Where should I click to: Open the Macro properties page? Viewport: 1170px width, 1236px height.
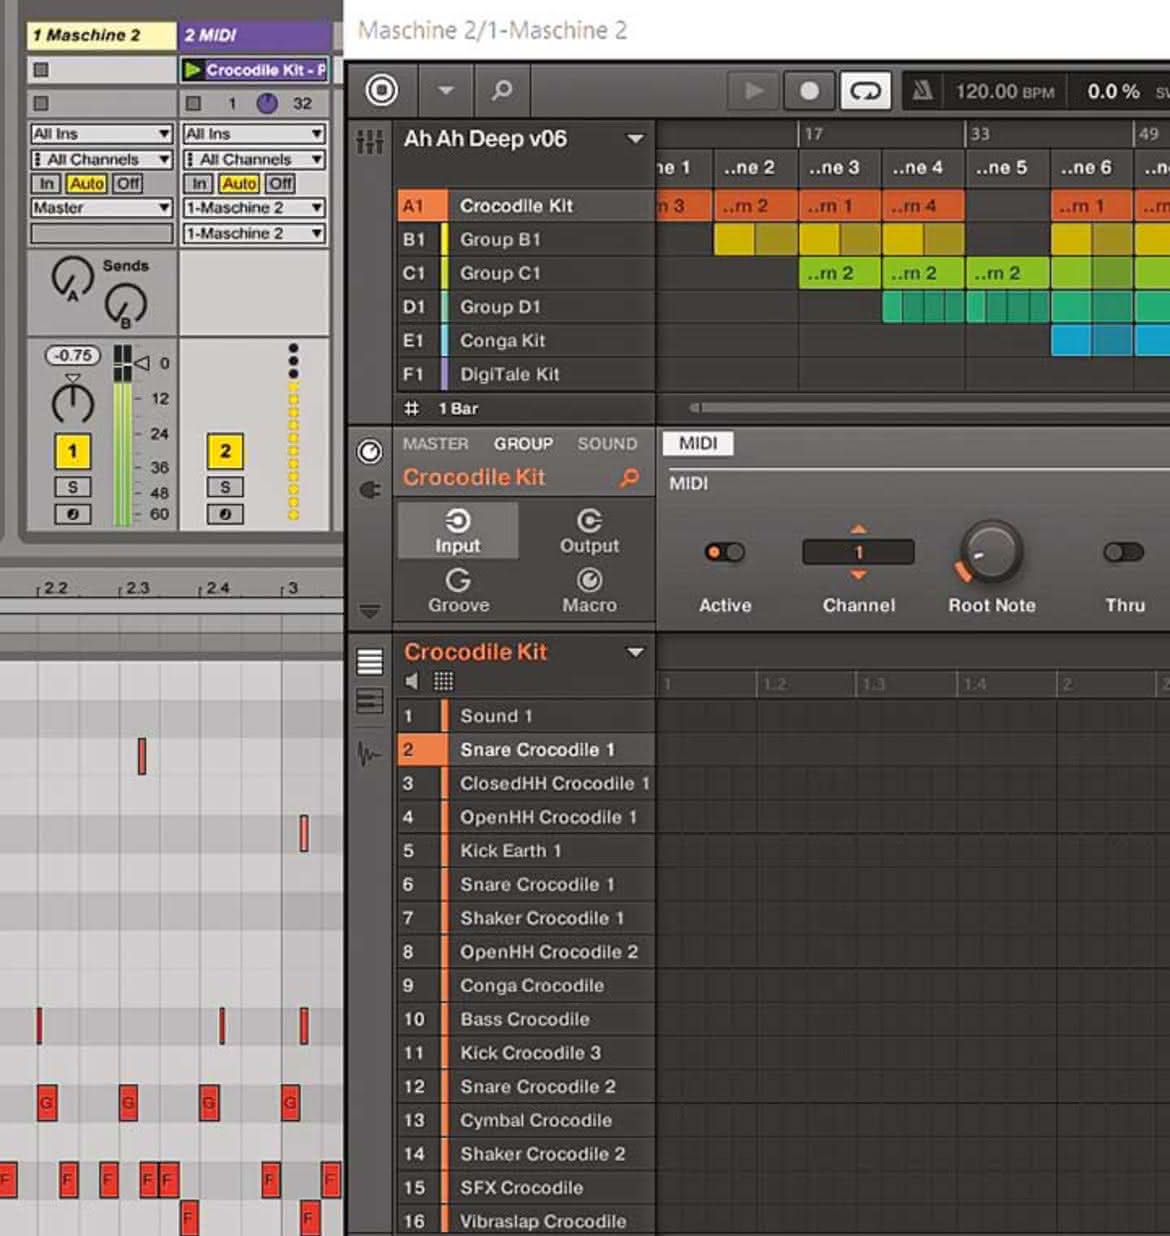click(590, 590)
